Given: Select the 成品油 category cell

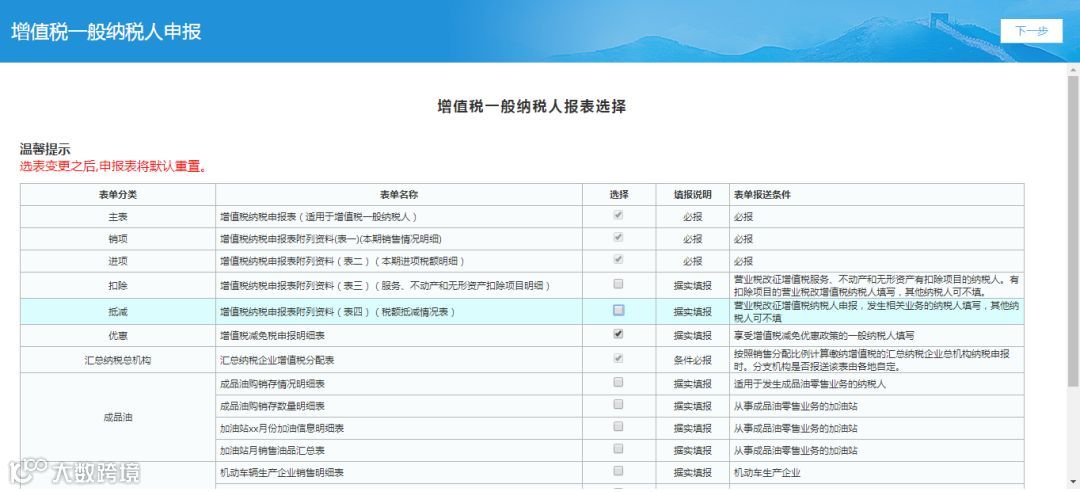Looking at the screenshot, I should [118, 418].
